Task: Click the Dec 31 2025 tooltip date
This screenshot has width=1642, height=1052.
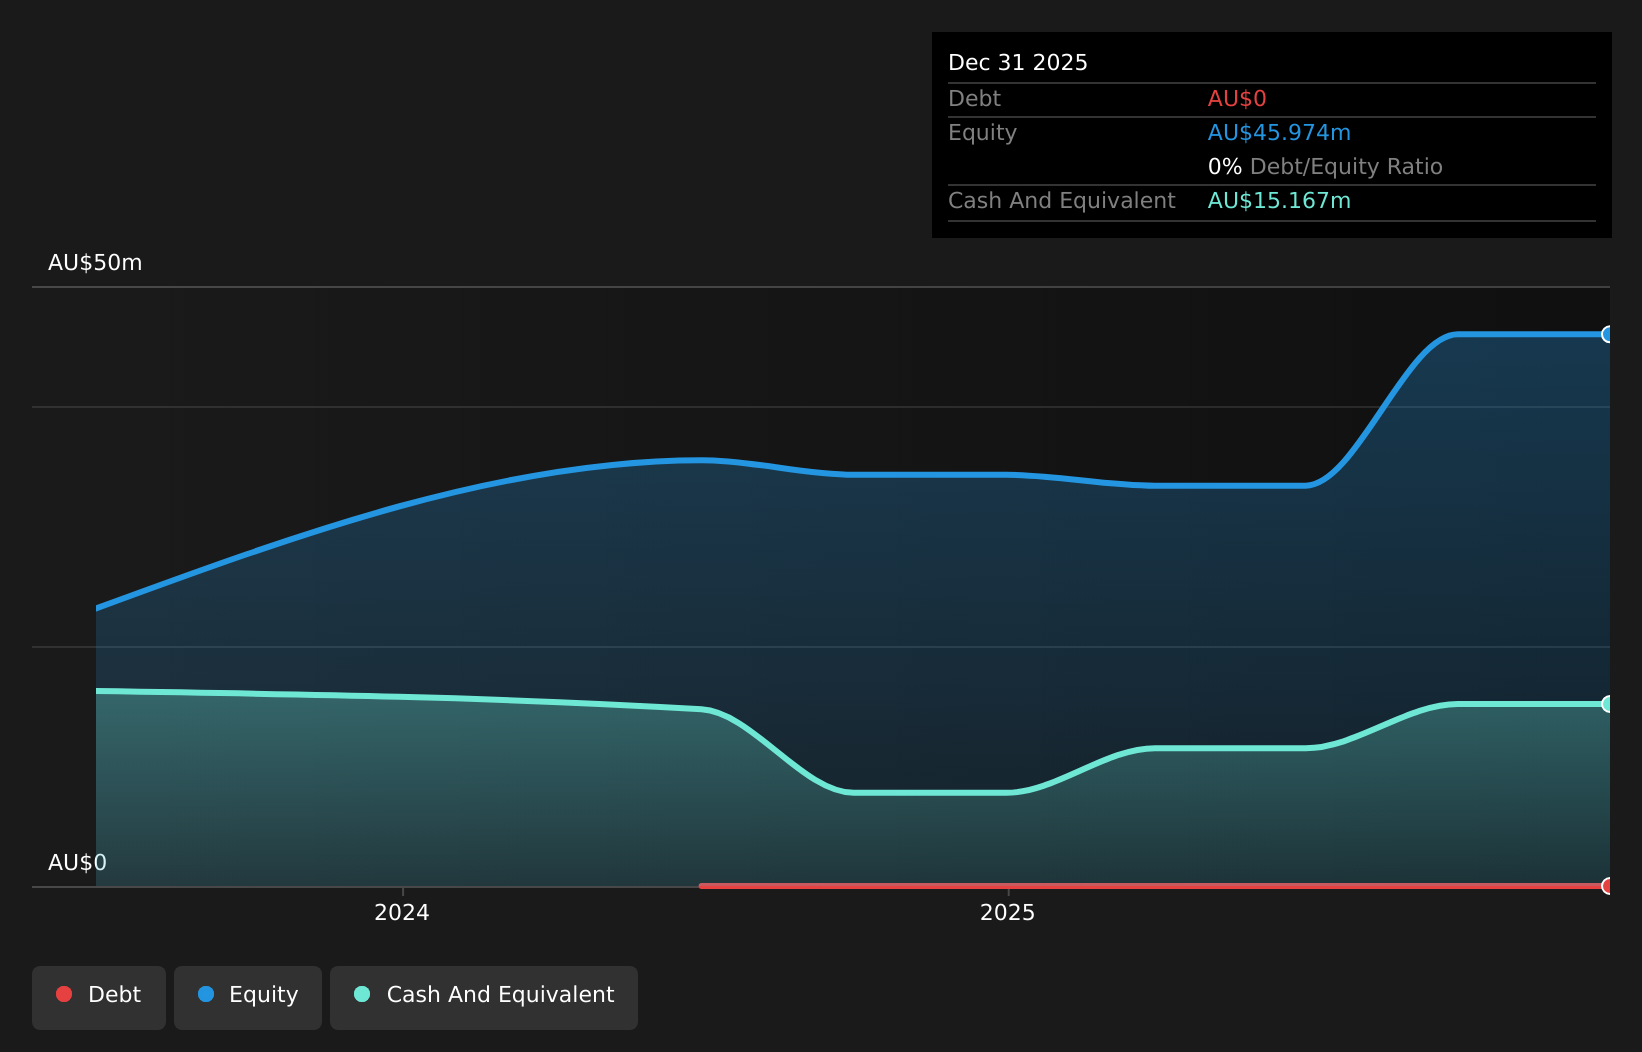Action: (1018, 63)
